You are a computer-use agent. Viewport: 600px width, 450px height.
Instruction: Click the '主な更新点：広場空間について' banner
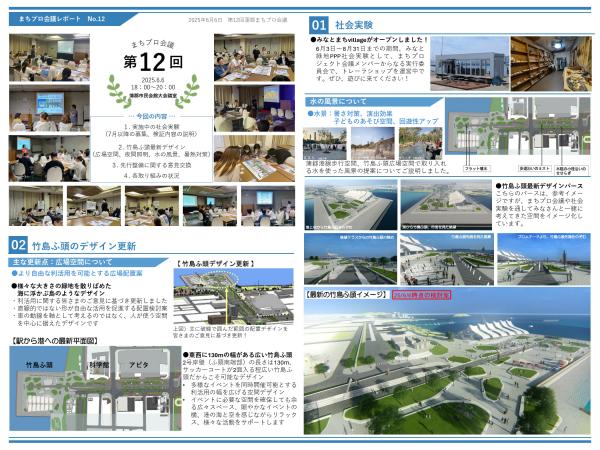pyautogui.click(x=88, y=262)
